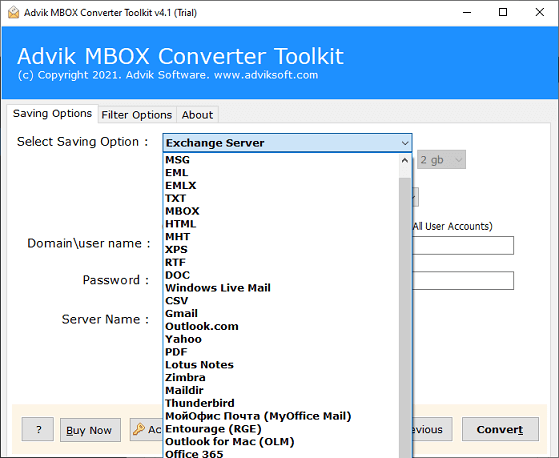Close the Advik converter window

pos(540,12)
